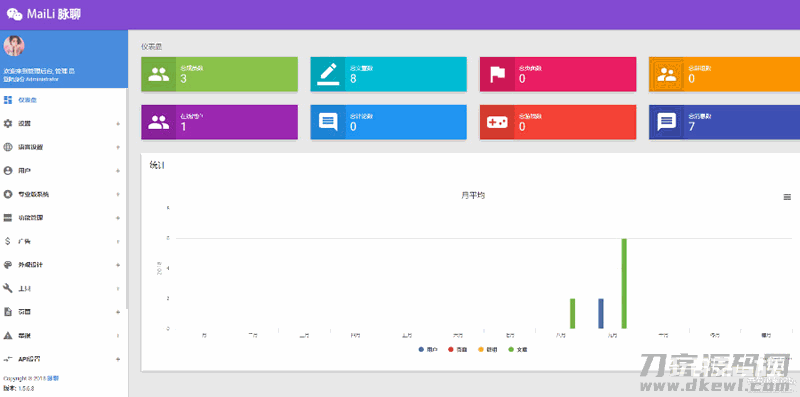Expand the plus beside the API settings item

tap(118, 359)
